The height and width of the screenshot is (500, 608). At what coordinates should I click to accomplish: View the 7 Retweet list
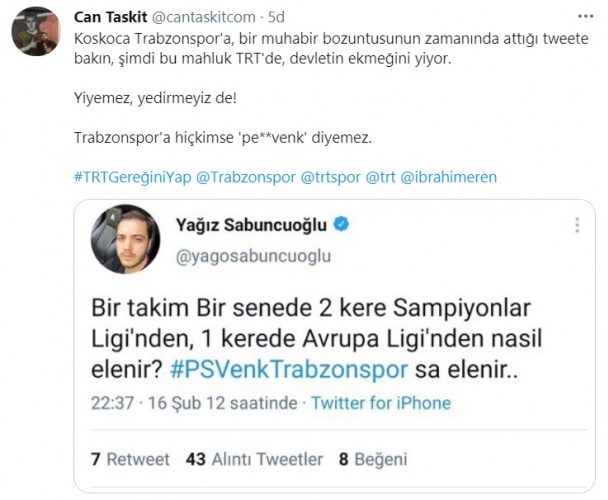[130, 459]
